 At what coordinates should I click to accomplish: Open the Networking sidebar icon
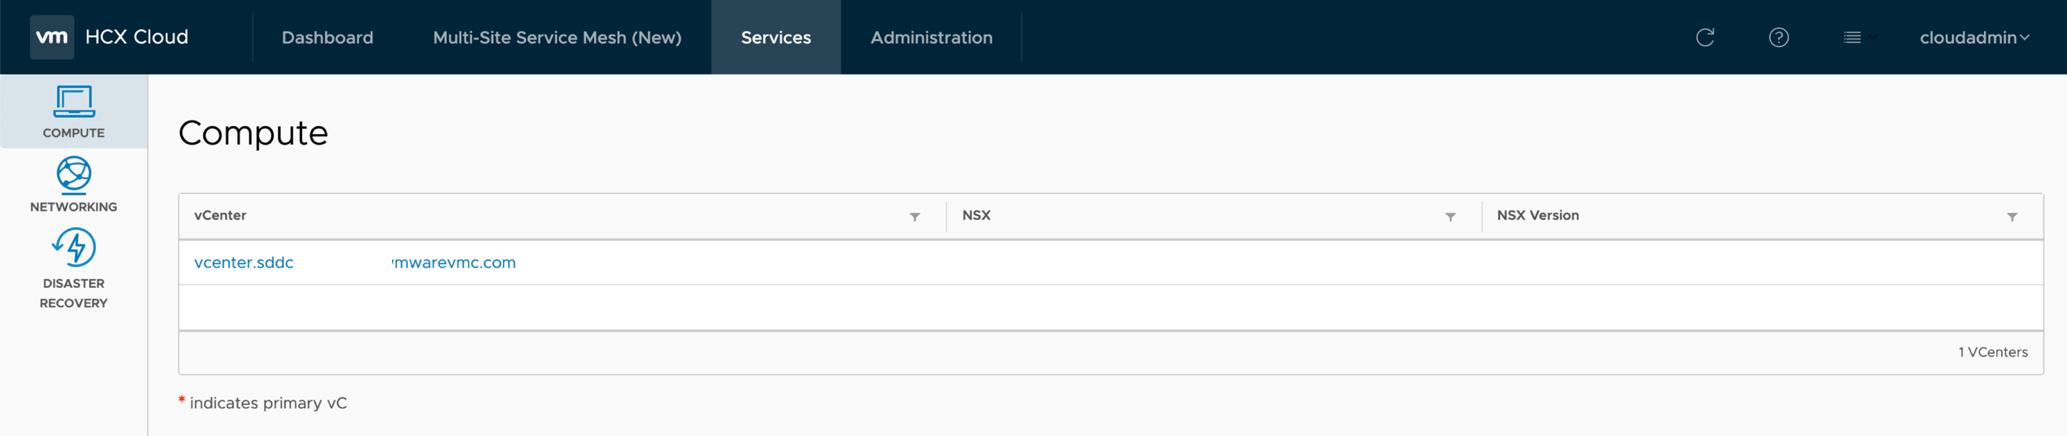(73, 184)
